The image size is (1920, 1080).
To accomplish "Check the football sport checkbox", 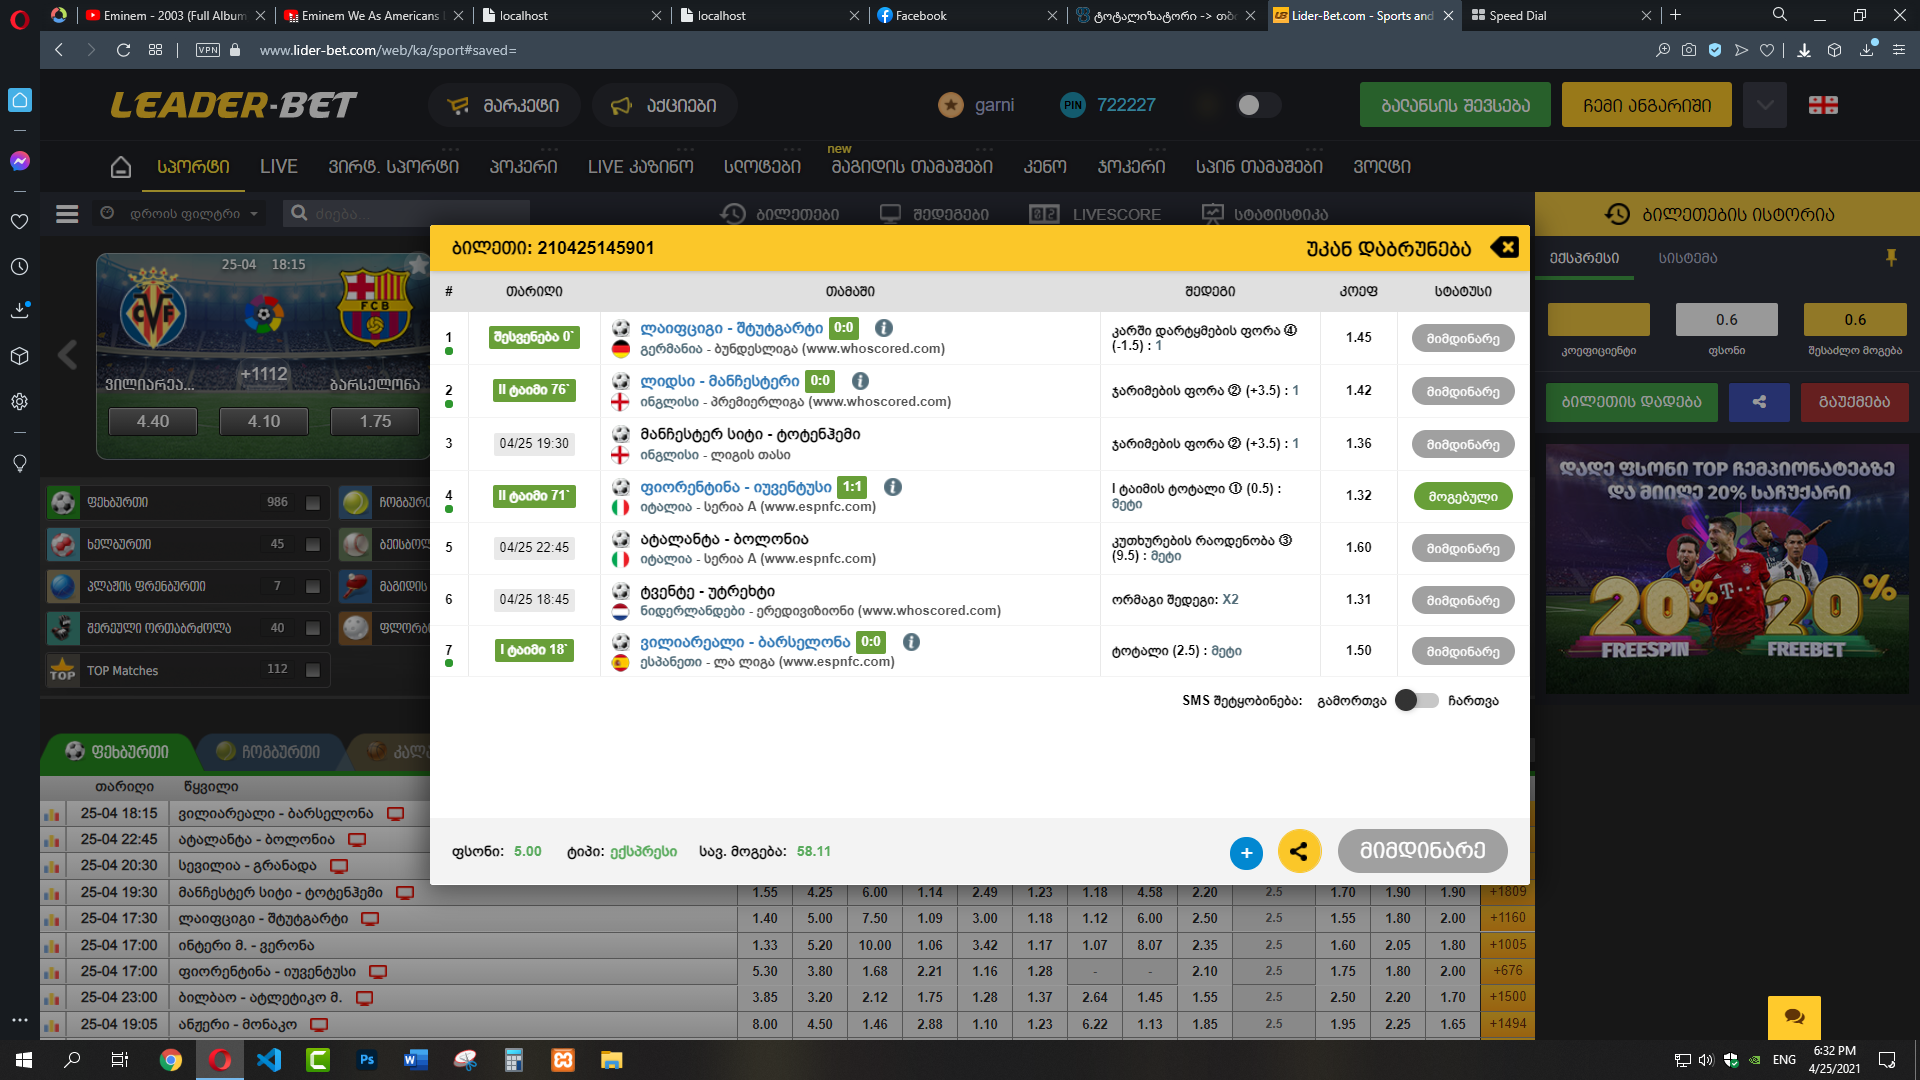I will tap(313, 503).
